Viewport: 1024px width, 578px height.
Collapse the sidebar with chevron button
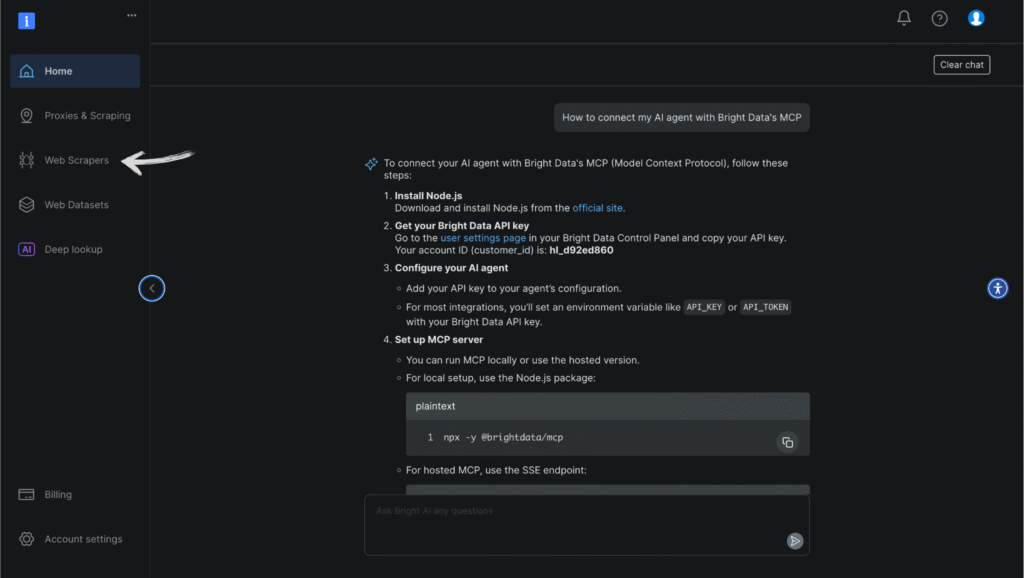[x=152, y=288]
